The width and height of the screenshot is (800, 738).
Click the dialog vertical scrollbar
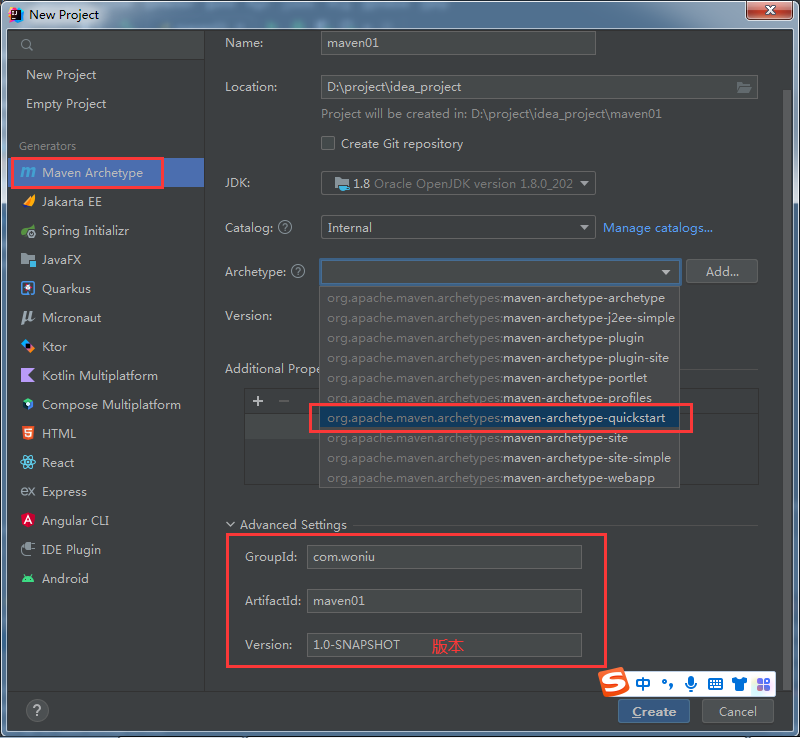click(787, 388)
